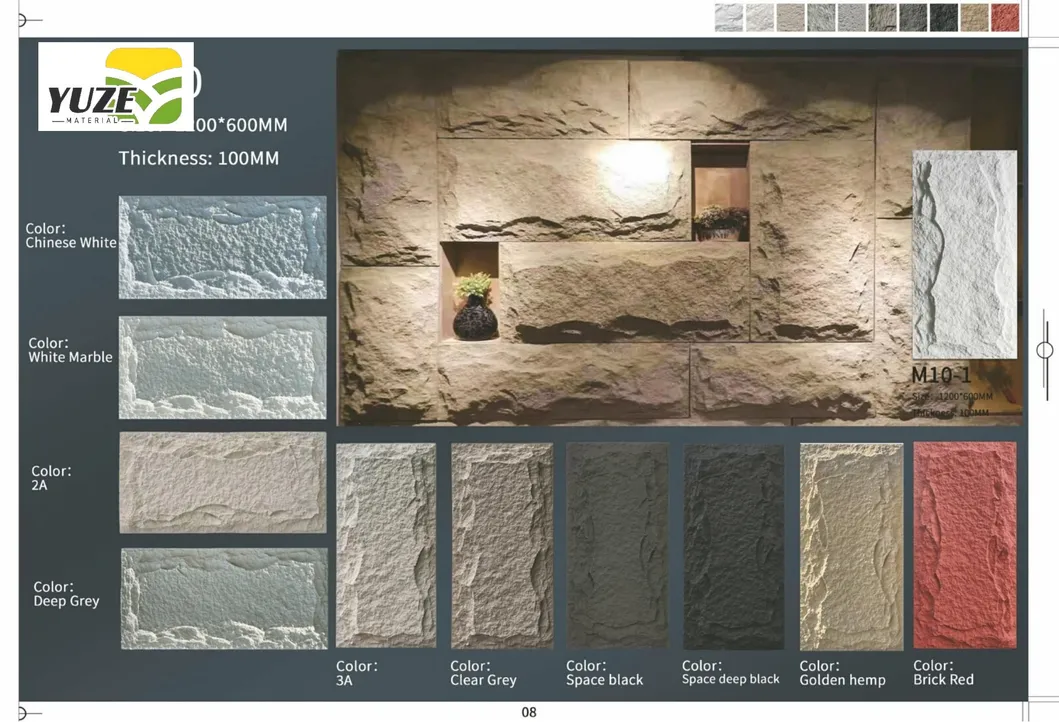This screenshot has width=1059, height=722.
Task: Click the YUZE Material logo
Action: pyautogui.click(x=116, y=87)
